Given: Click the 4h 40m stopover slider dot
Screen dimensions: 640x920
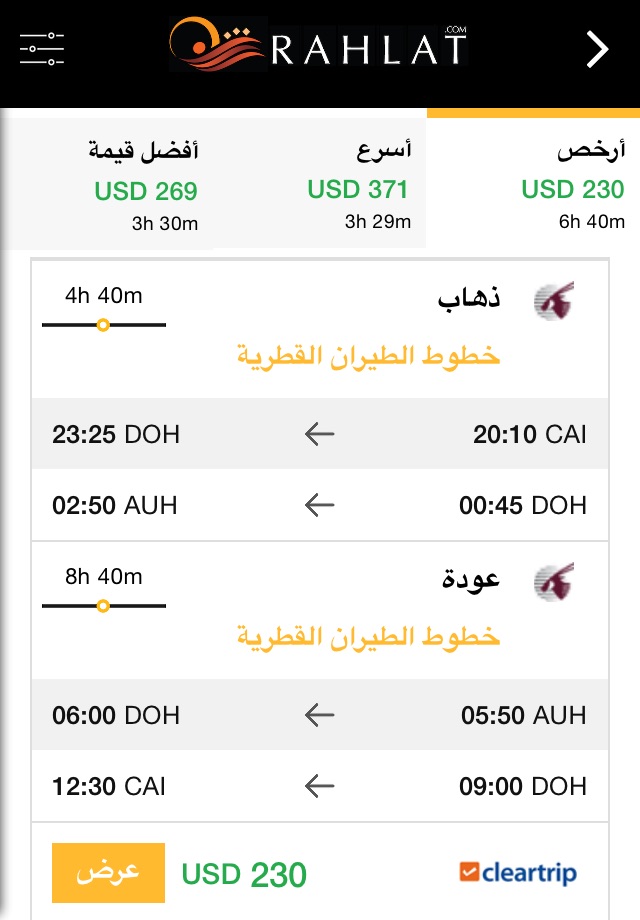Looking at the screenshot, I should [103, 325].
